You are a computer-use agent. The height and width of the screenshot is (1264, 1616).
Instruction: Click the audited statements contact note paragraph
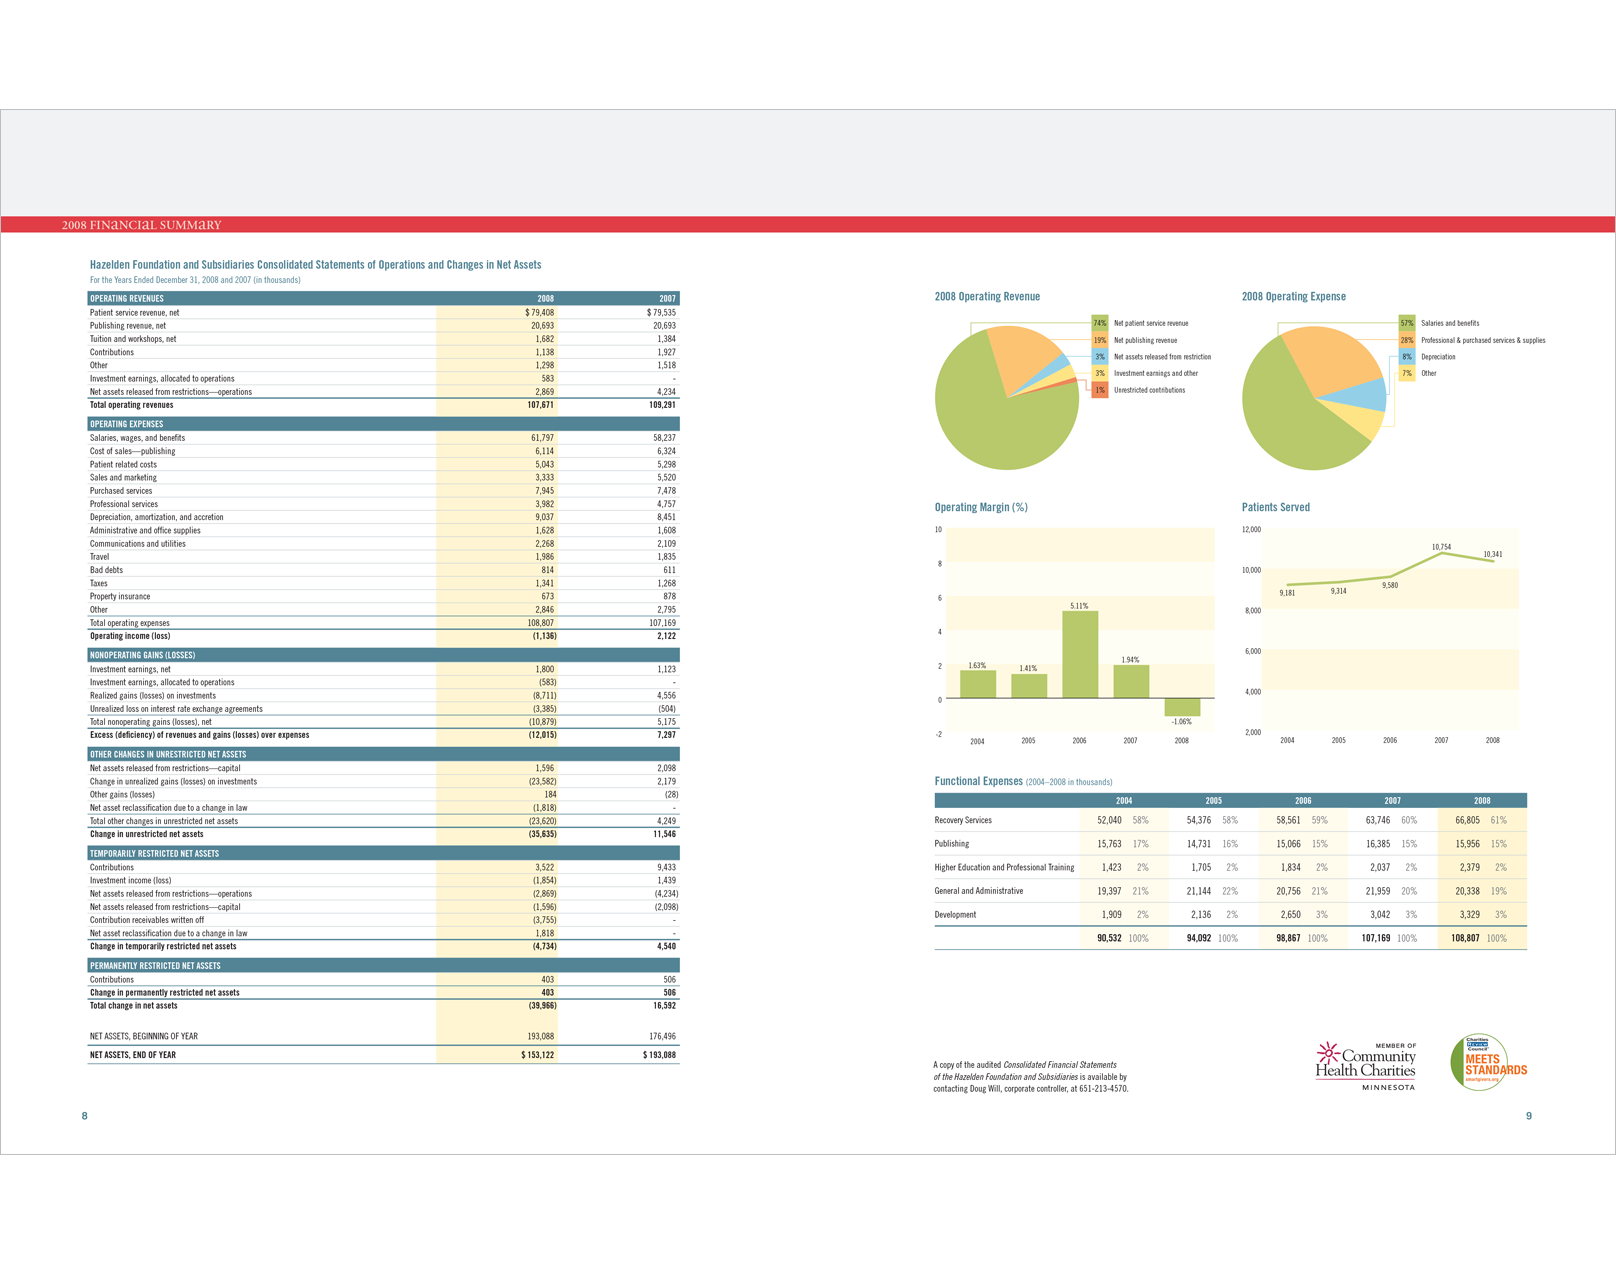point(1031,1077)
